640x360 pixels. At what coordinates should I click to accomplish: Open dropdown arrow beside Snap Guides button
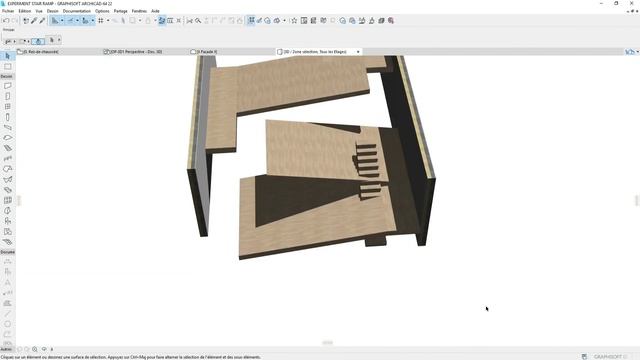point(77,20)
